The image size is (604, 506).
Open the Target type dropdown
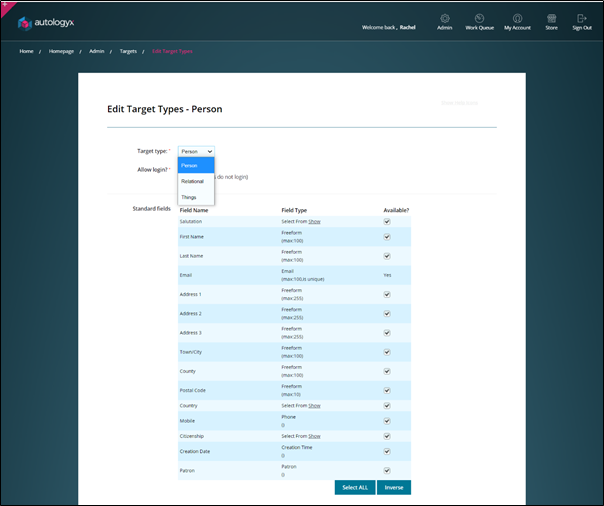coord(196,151)
